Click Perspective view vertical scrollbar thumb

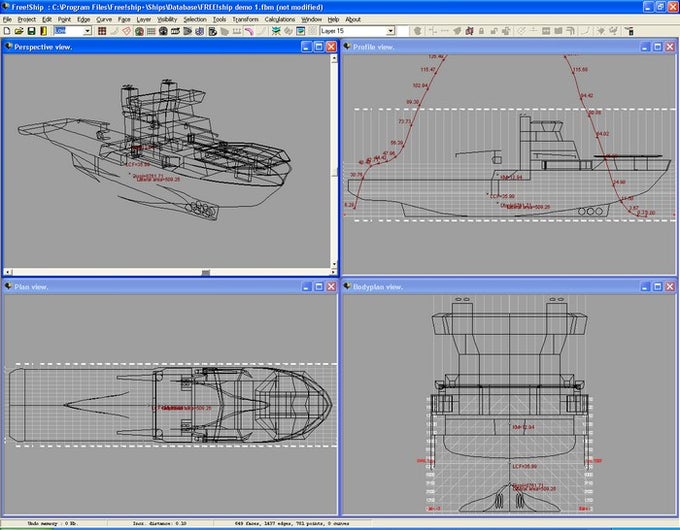click(x=334, y=172)
